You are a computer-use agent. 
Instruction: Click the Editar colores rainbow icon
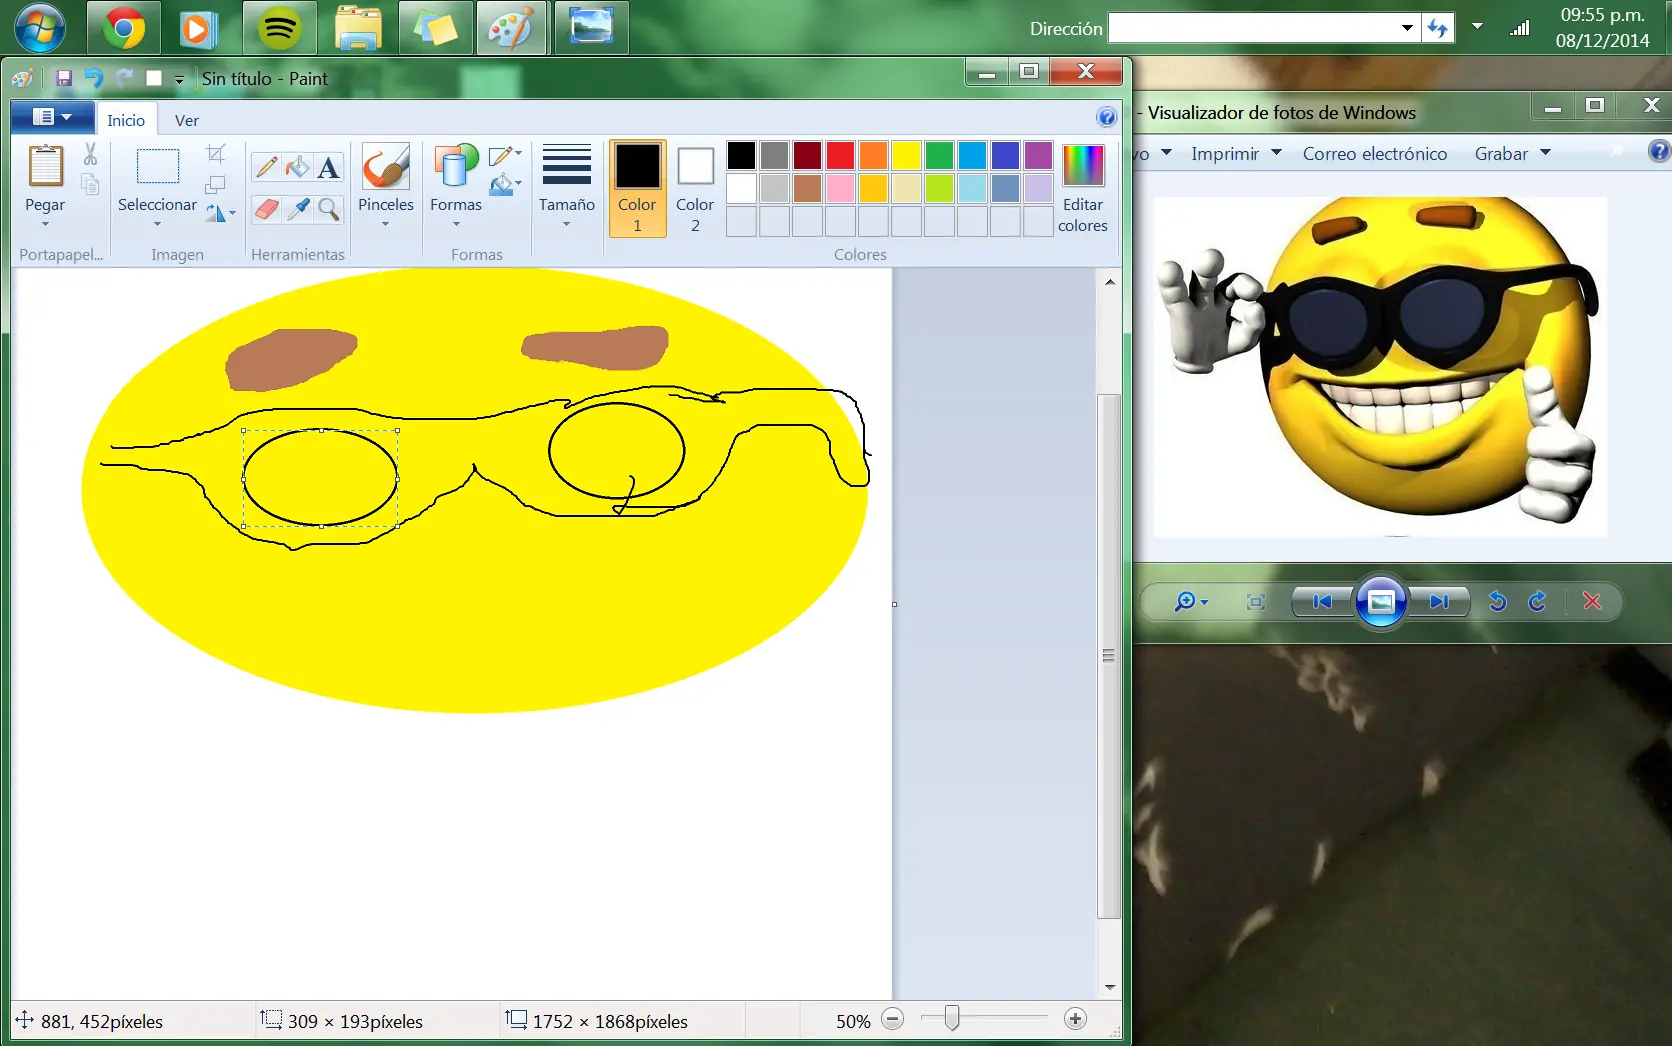[1083, 165]
